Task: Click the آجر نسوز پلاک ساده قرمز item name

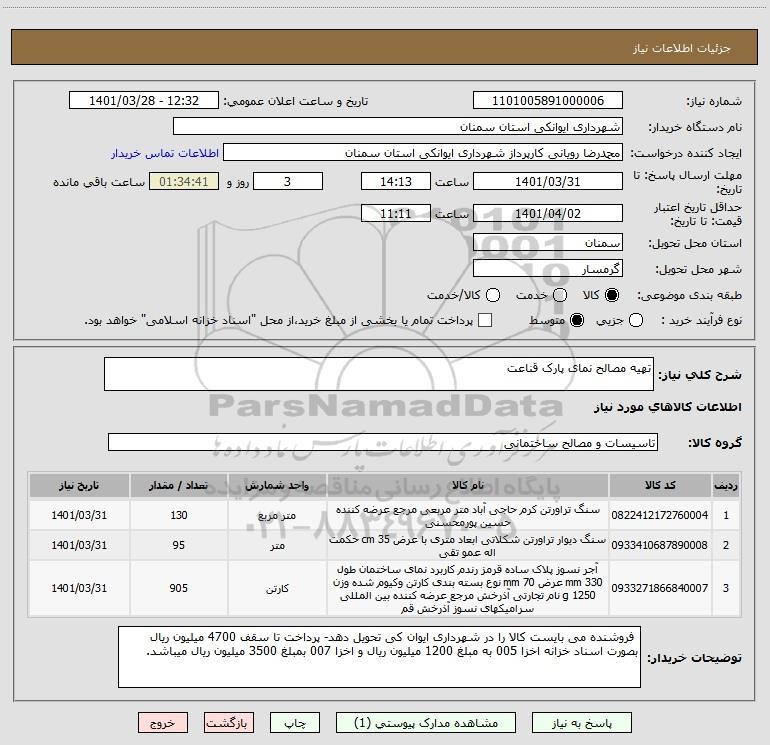Action: tap(468, 588)
